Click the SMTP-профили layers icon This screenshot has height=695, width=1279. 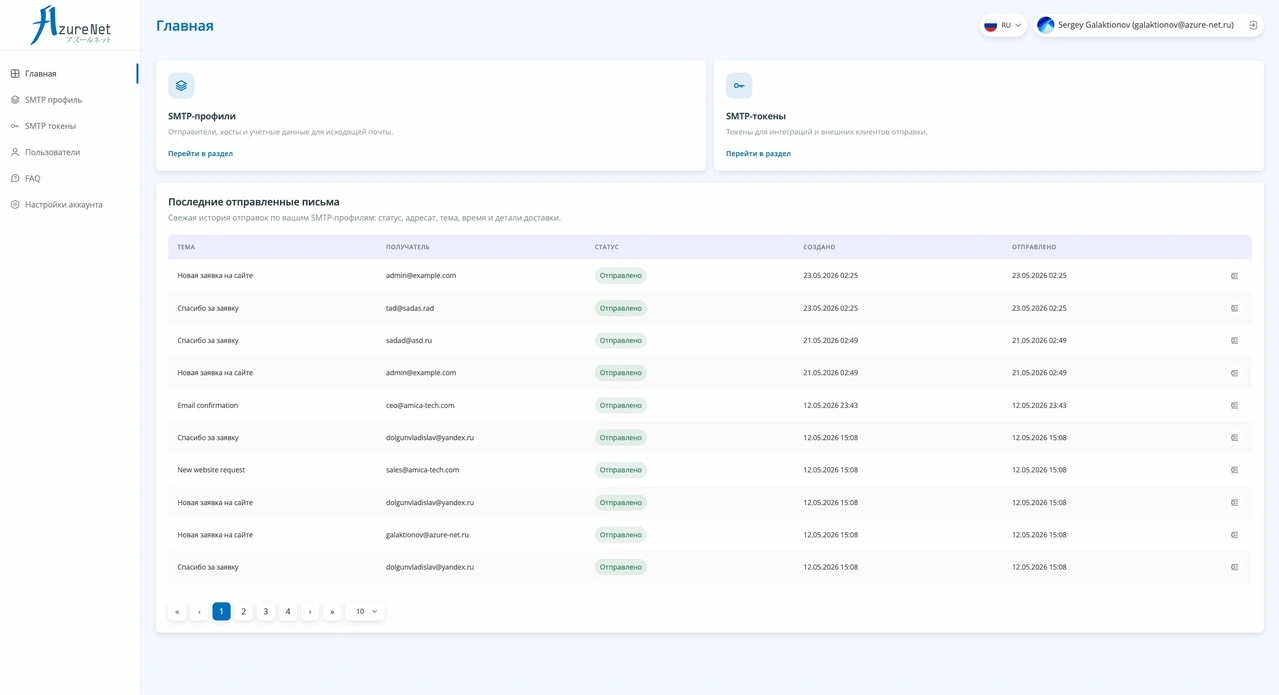(x=181, y=86)
